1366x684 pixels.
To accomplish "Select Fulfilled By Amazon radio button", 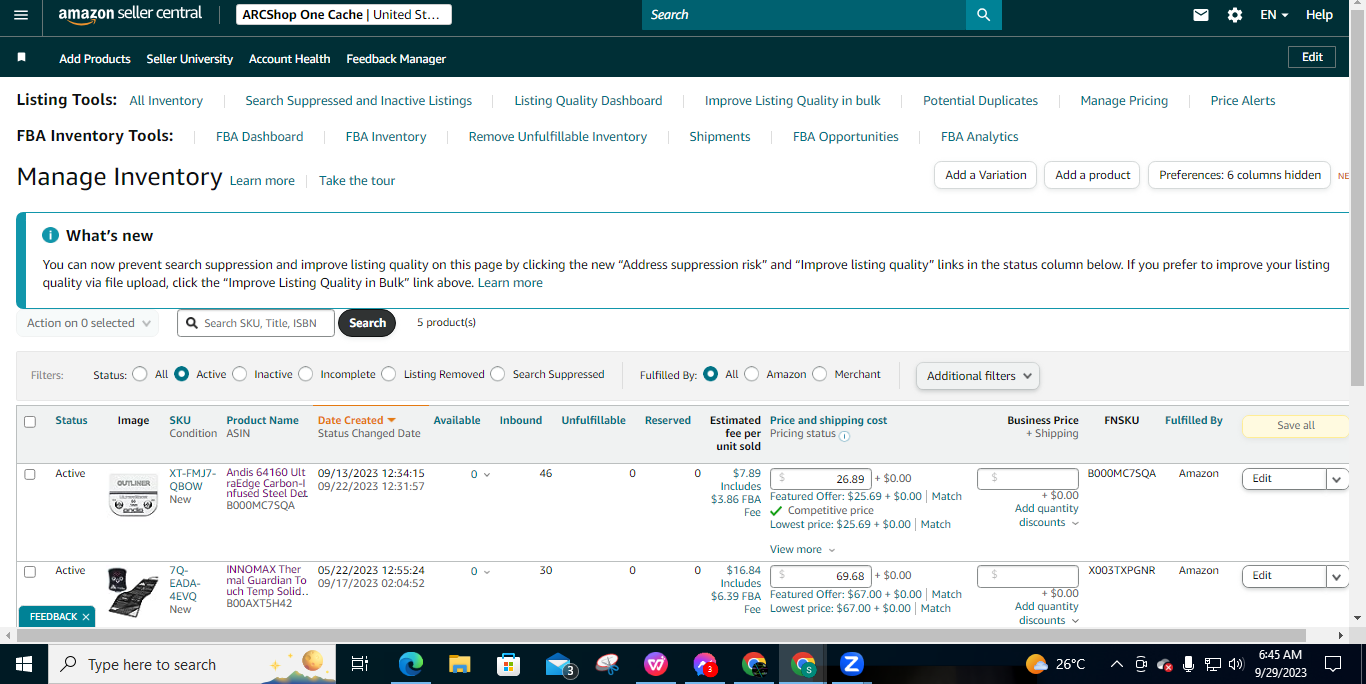I will [751, 374].
